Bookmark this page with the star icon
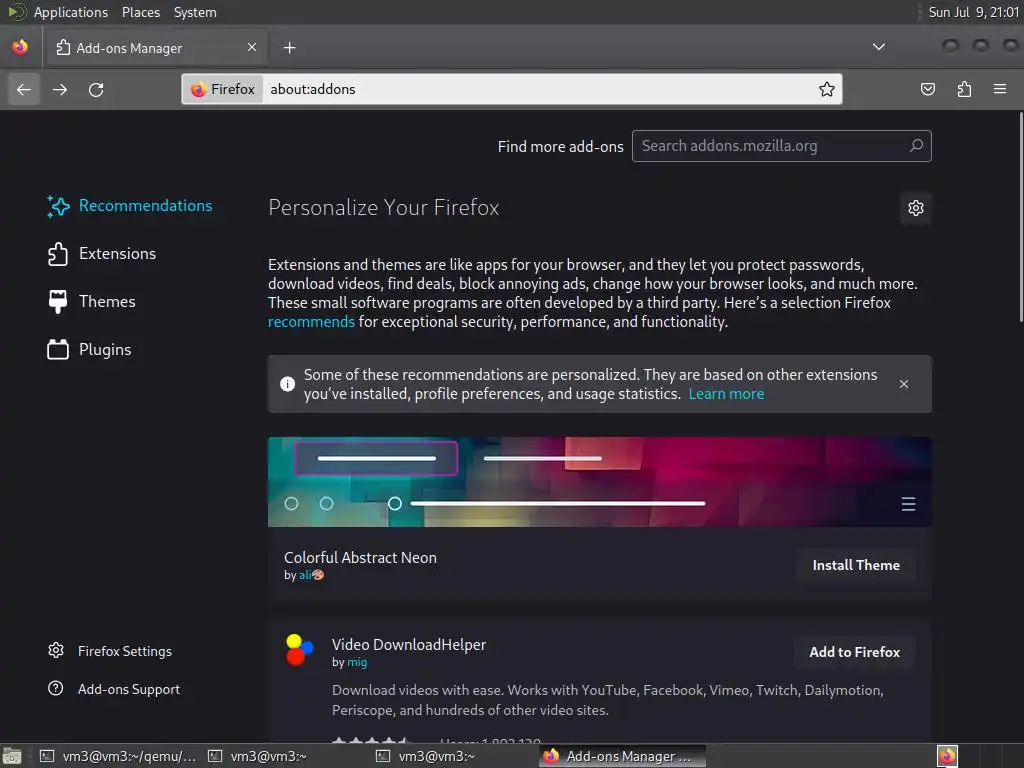This screenshot has height=768, width=1024. pos(827,89)
